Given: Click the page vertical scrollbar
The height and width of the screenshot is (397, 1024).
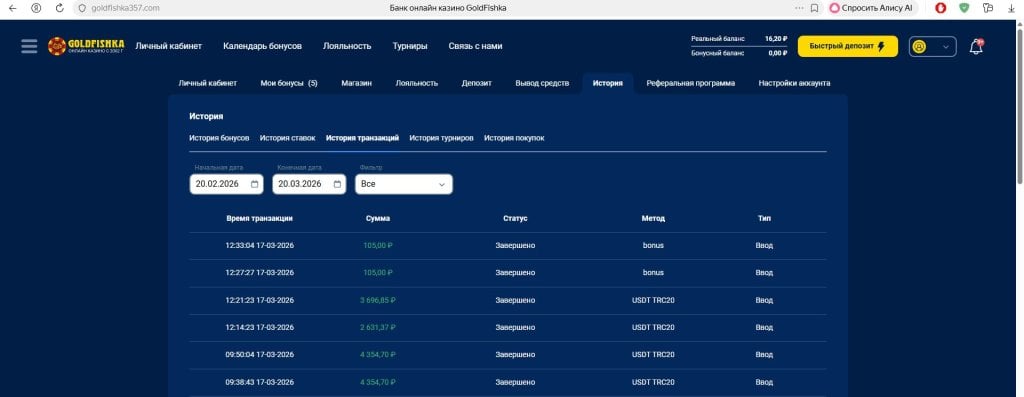Looking at the screenshot, I should pyautogui.click(x=1019, y=98).
